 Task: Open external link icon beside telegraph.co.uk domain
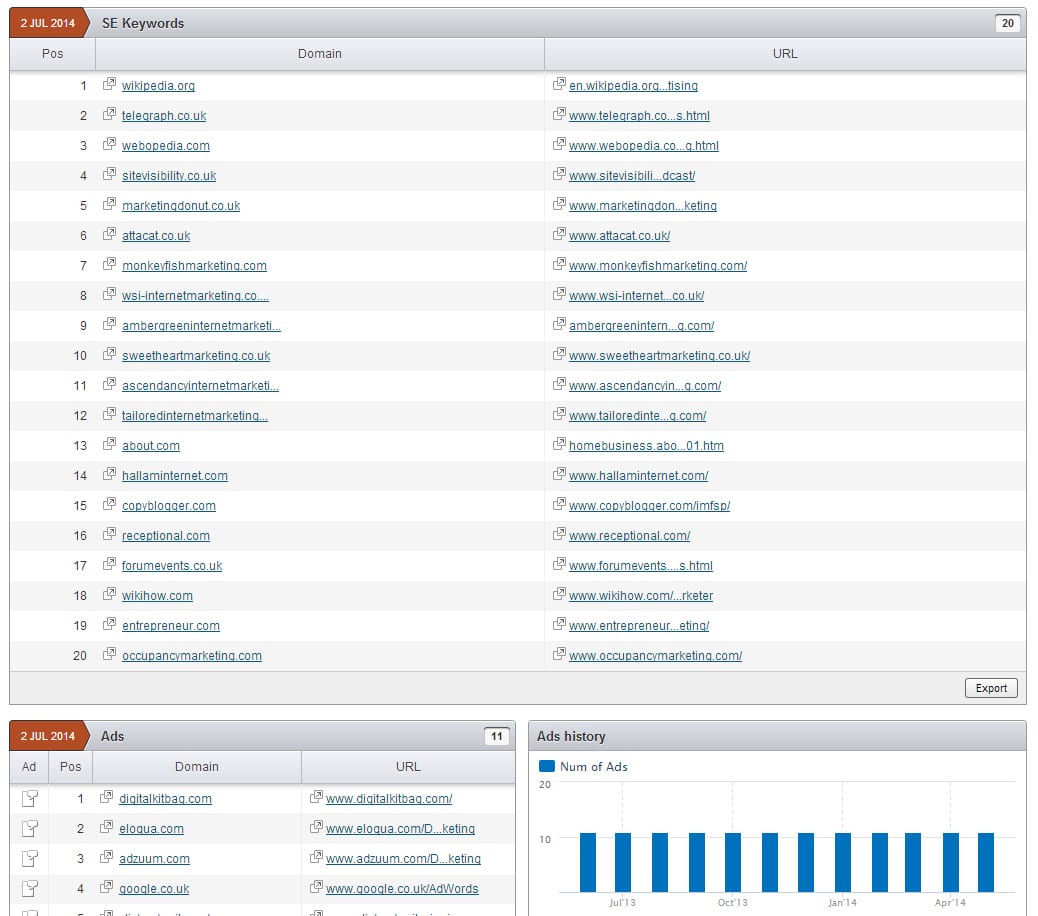click(109, 114)
